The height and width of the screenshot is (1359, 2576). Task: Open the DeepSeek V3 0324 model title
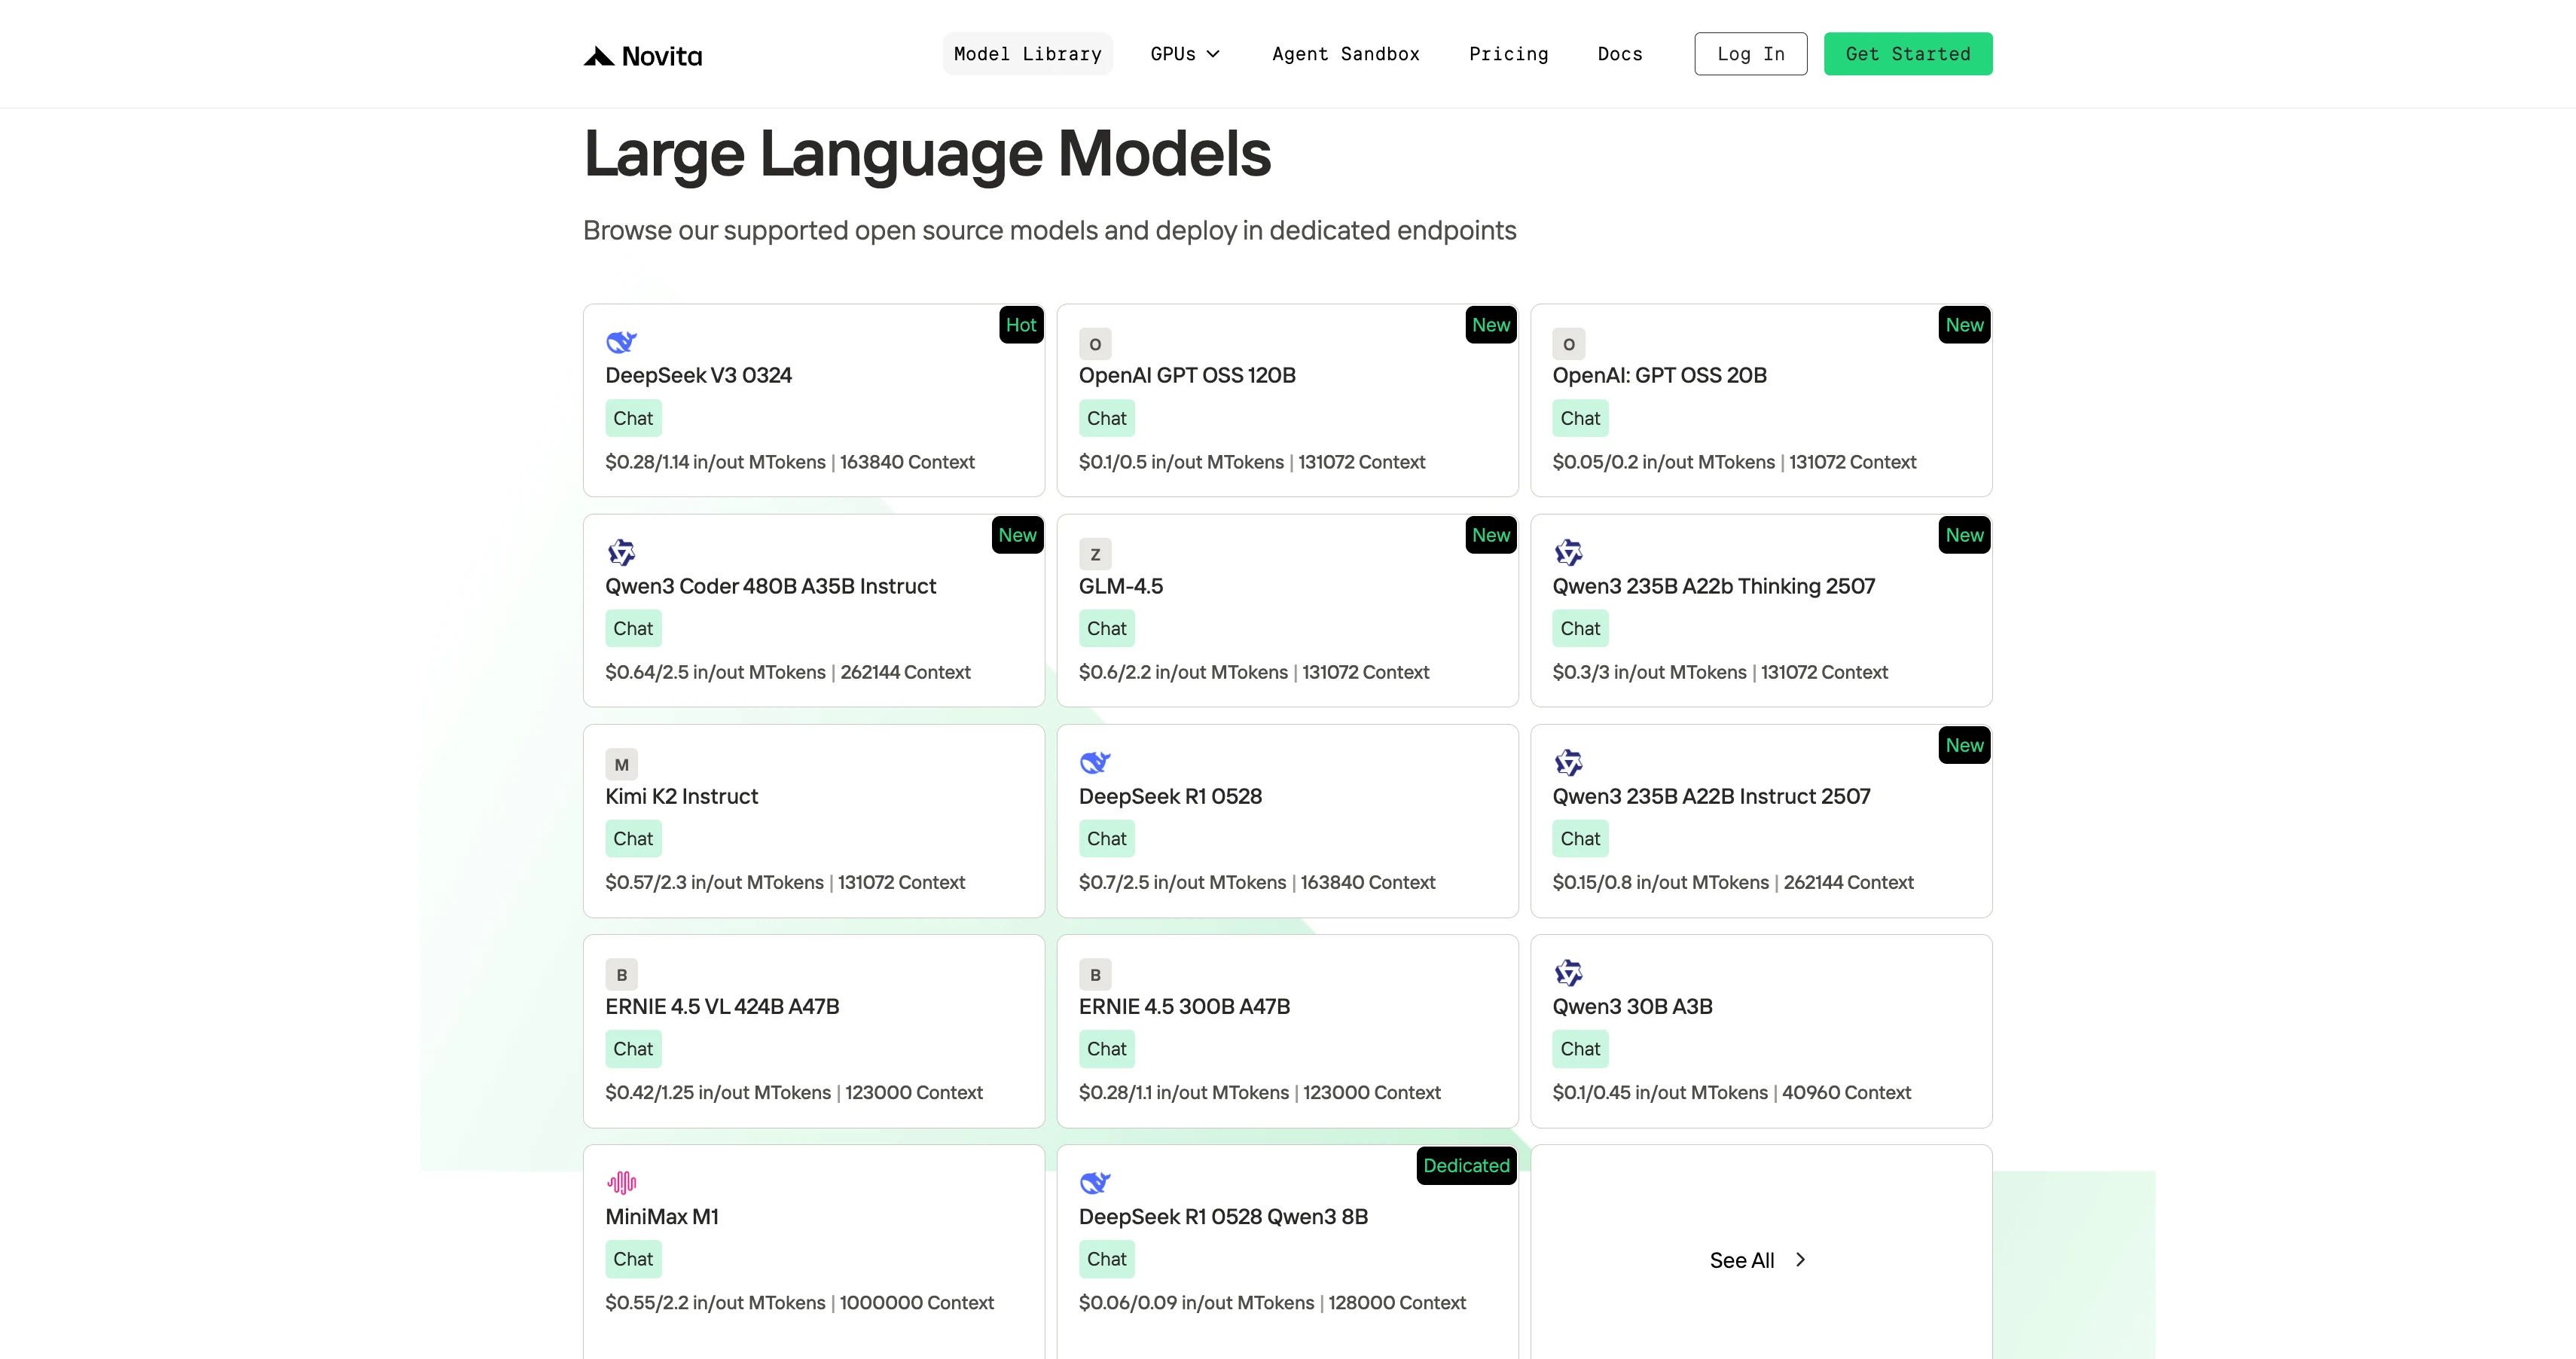click(x=698, y=376)
